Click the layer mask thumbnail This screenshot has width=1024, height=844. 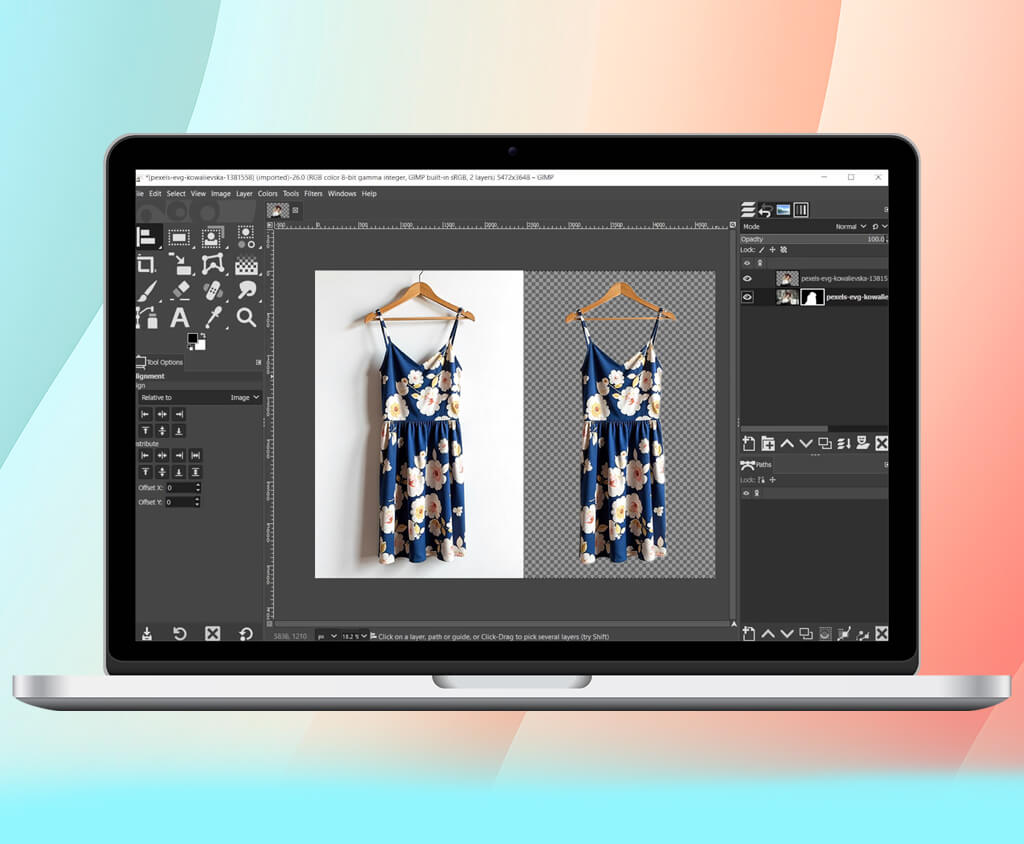tap(812, 297)
